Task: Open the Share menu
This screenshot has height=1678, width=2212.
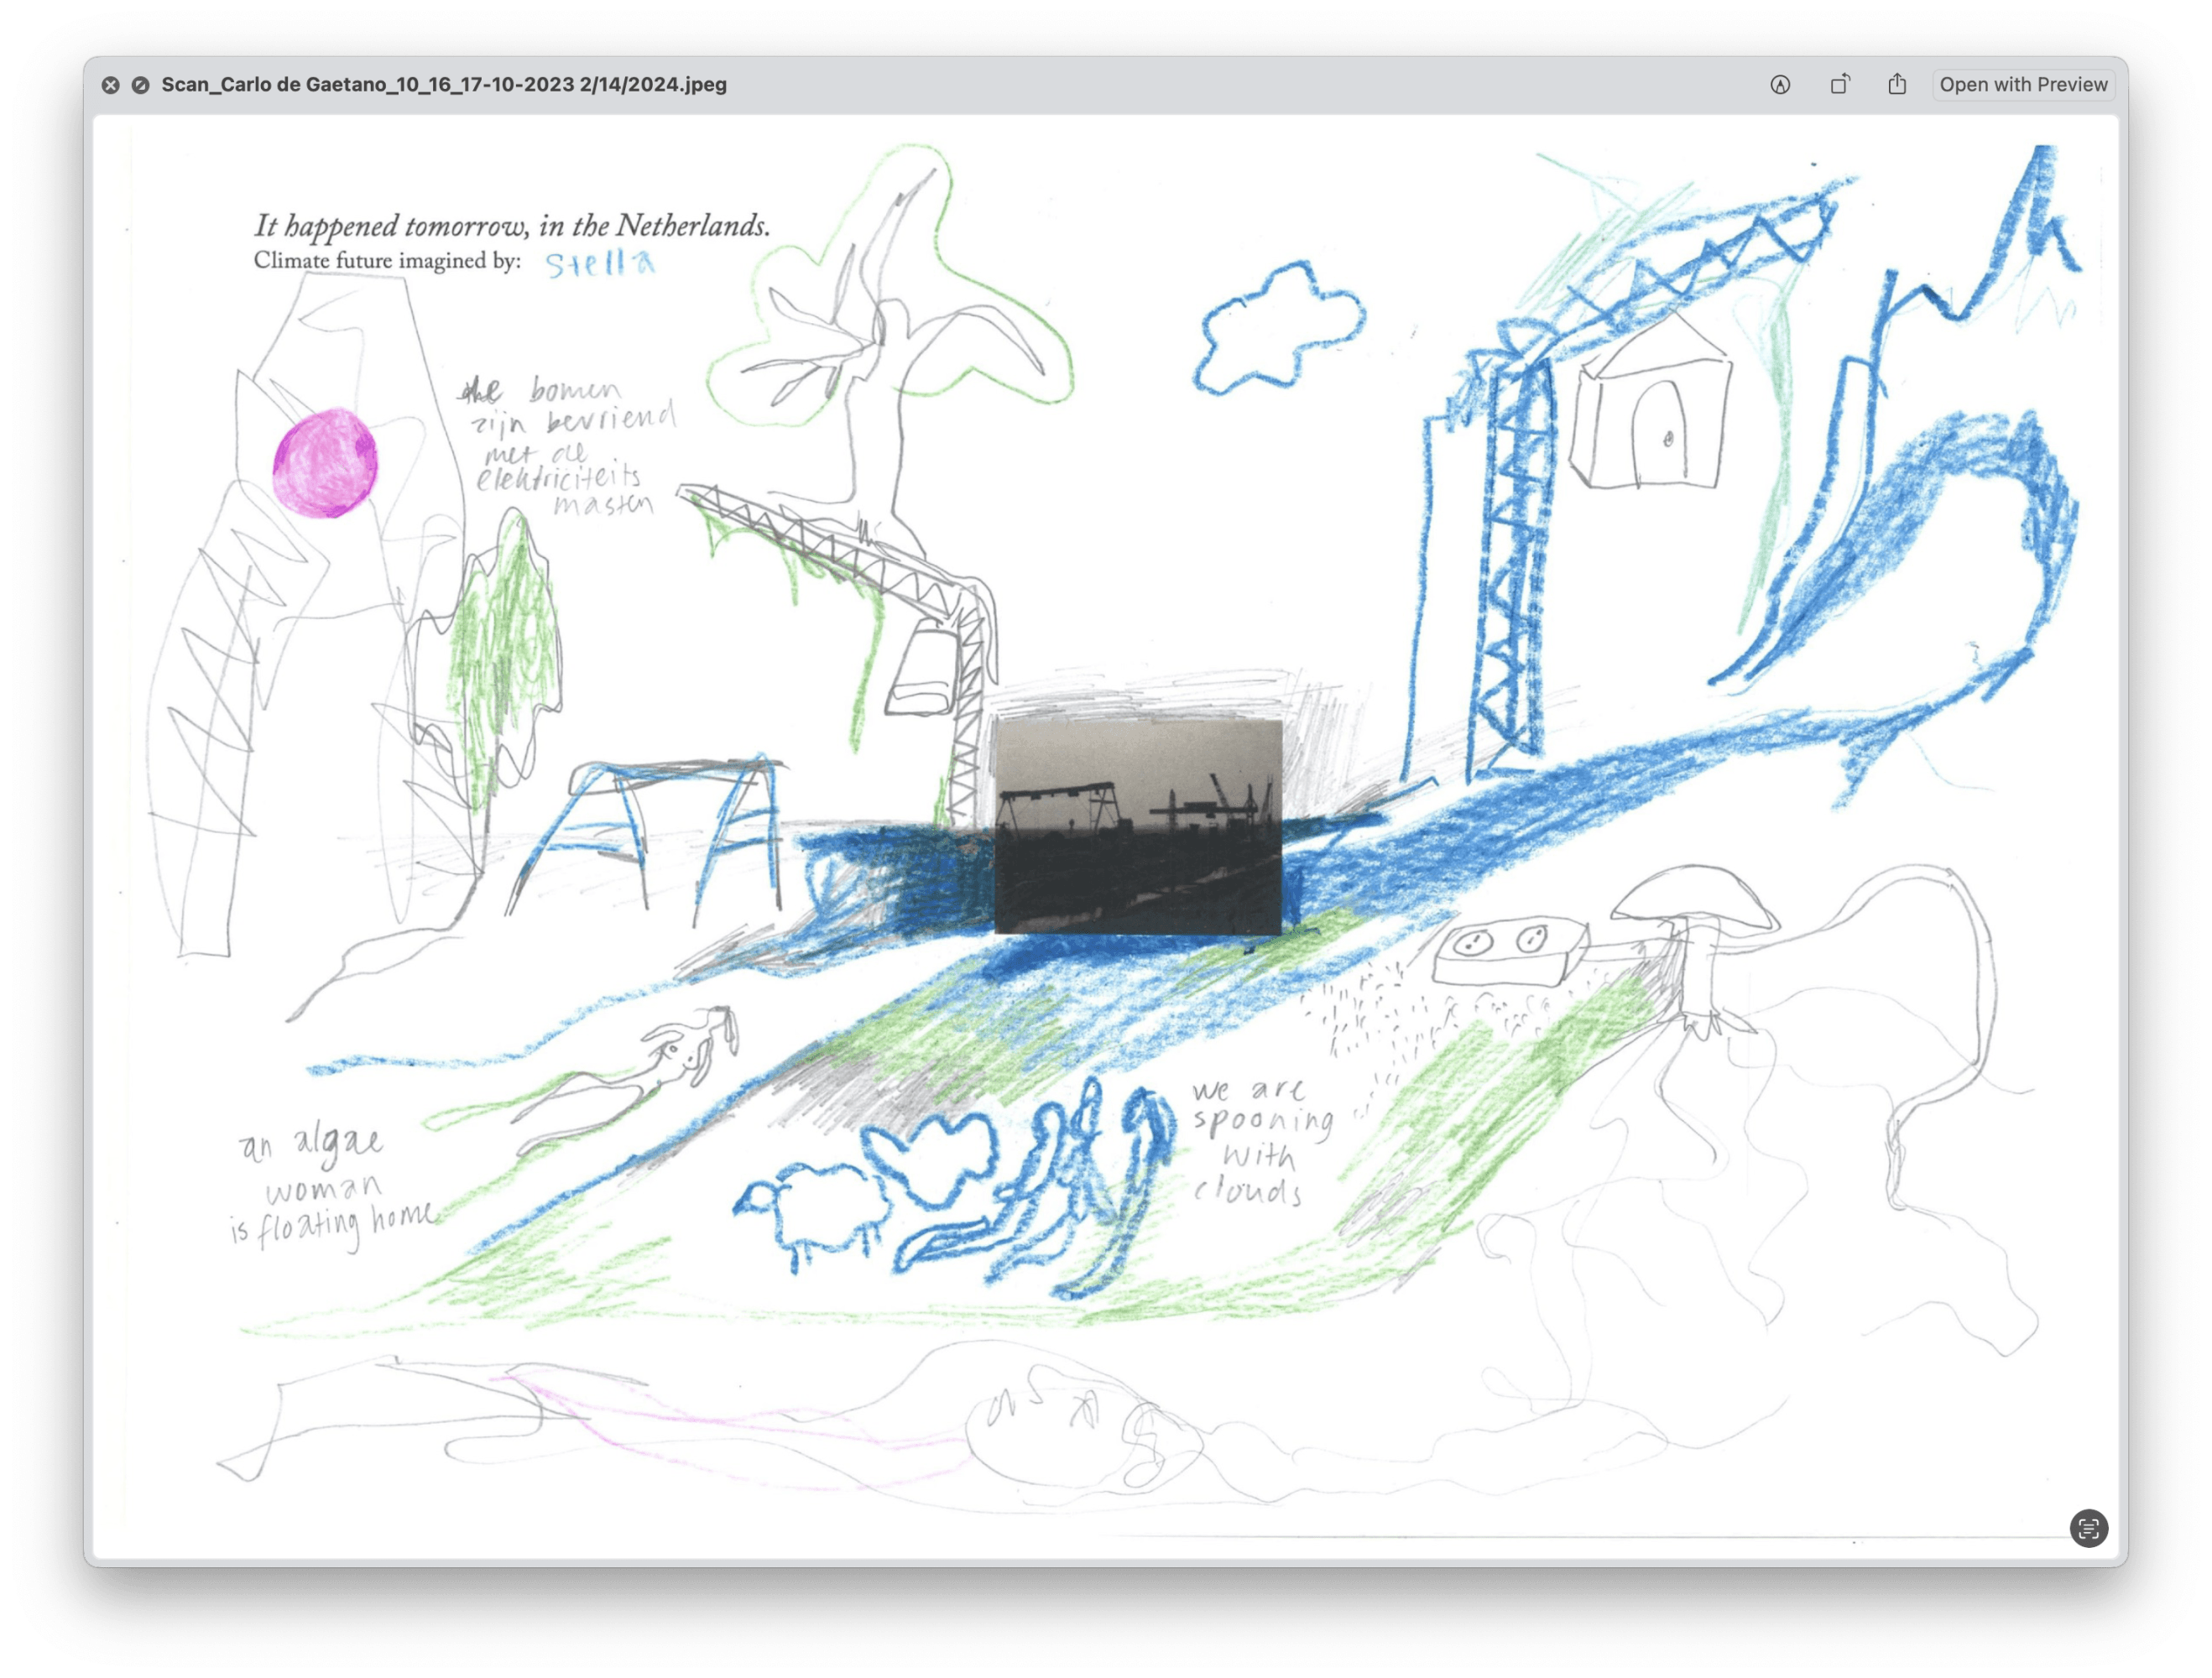Action: (1897, 85)
